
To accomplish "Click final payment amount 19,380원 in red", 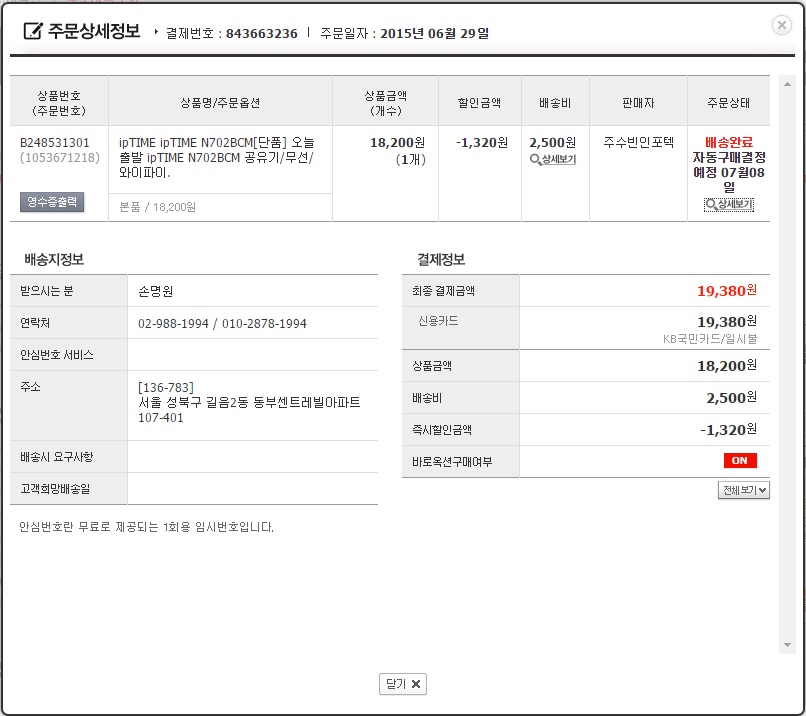I will pyautogui.click(x=726, y=291).
